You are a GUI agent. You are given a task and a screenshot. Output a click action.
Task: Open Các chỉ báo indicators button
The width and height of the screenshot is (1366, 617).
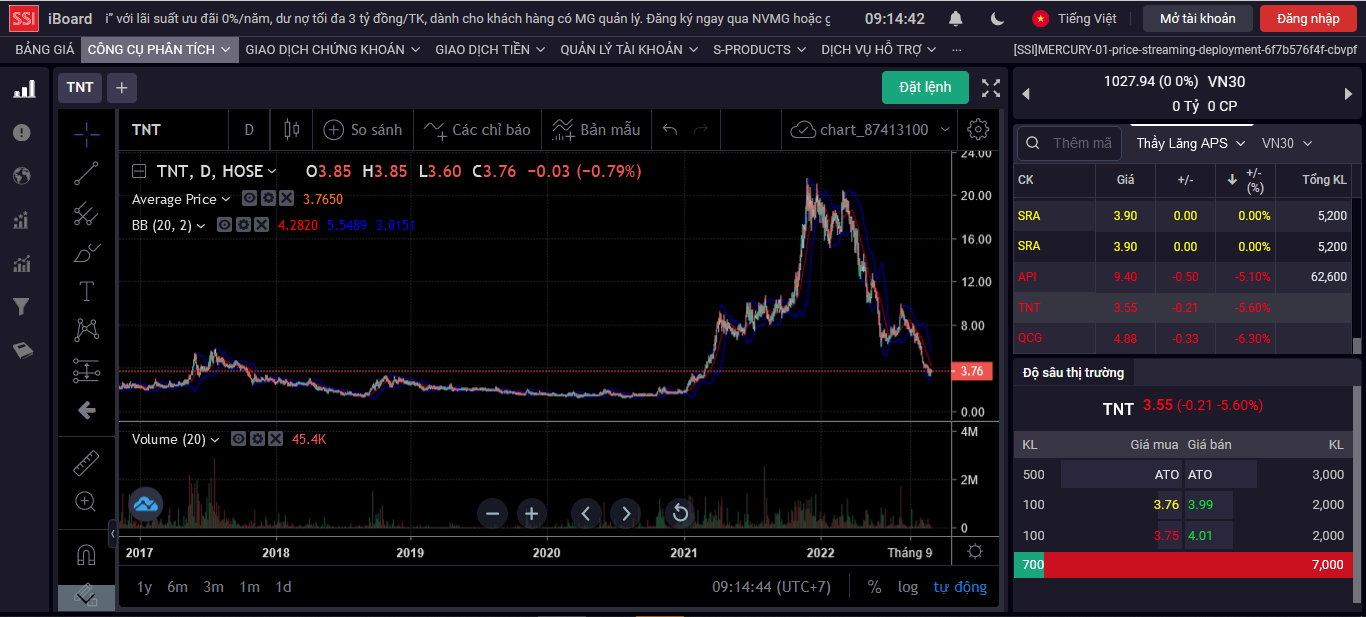pyautogui.click(x=477, y=130)
